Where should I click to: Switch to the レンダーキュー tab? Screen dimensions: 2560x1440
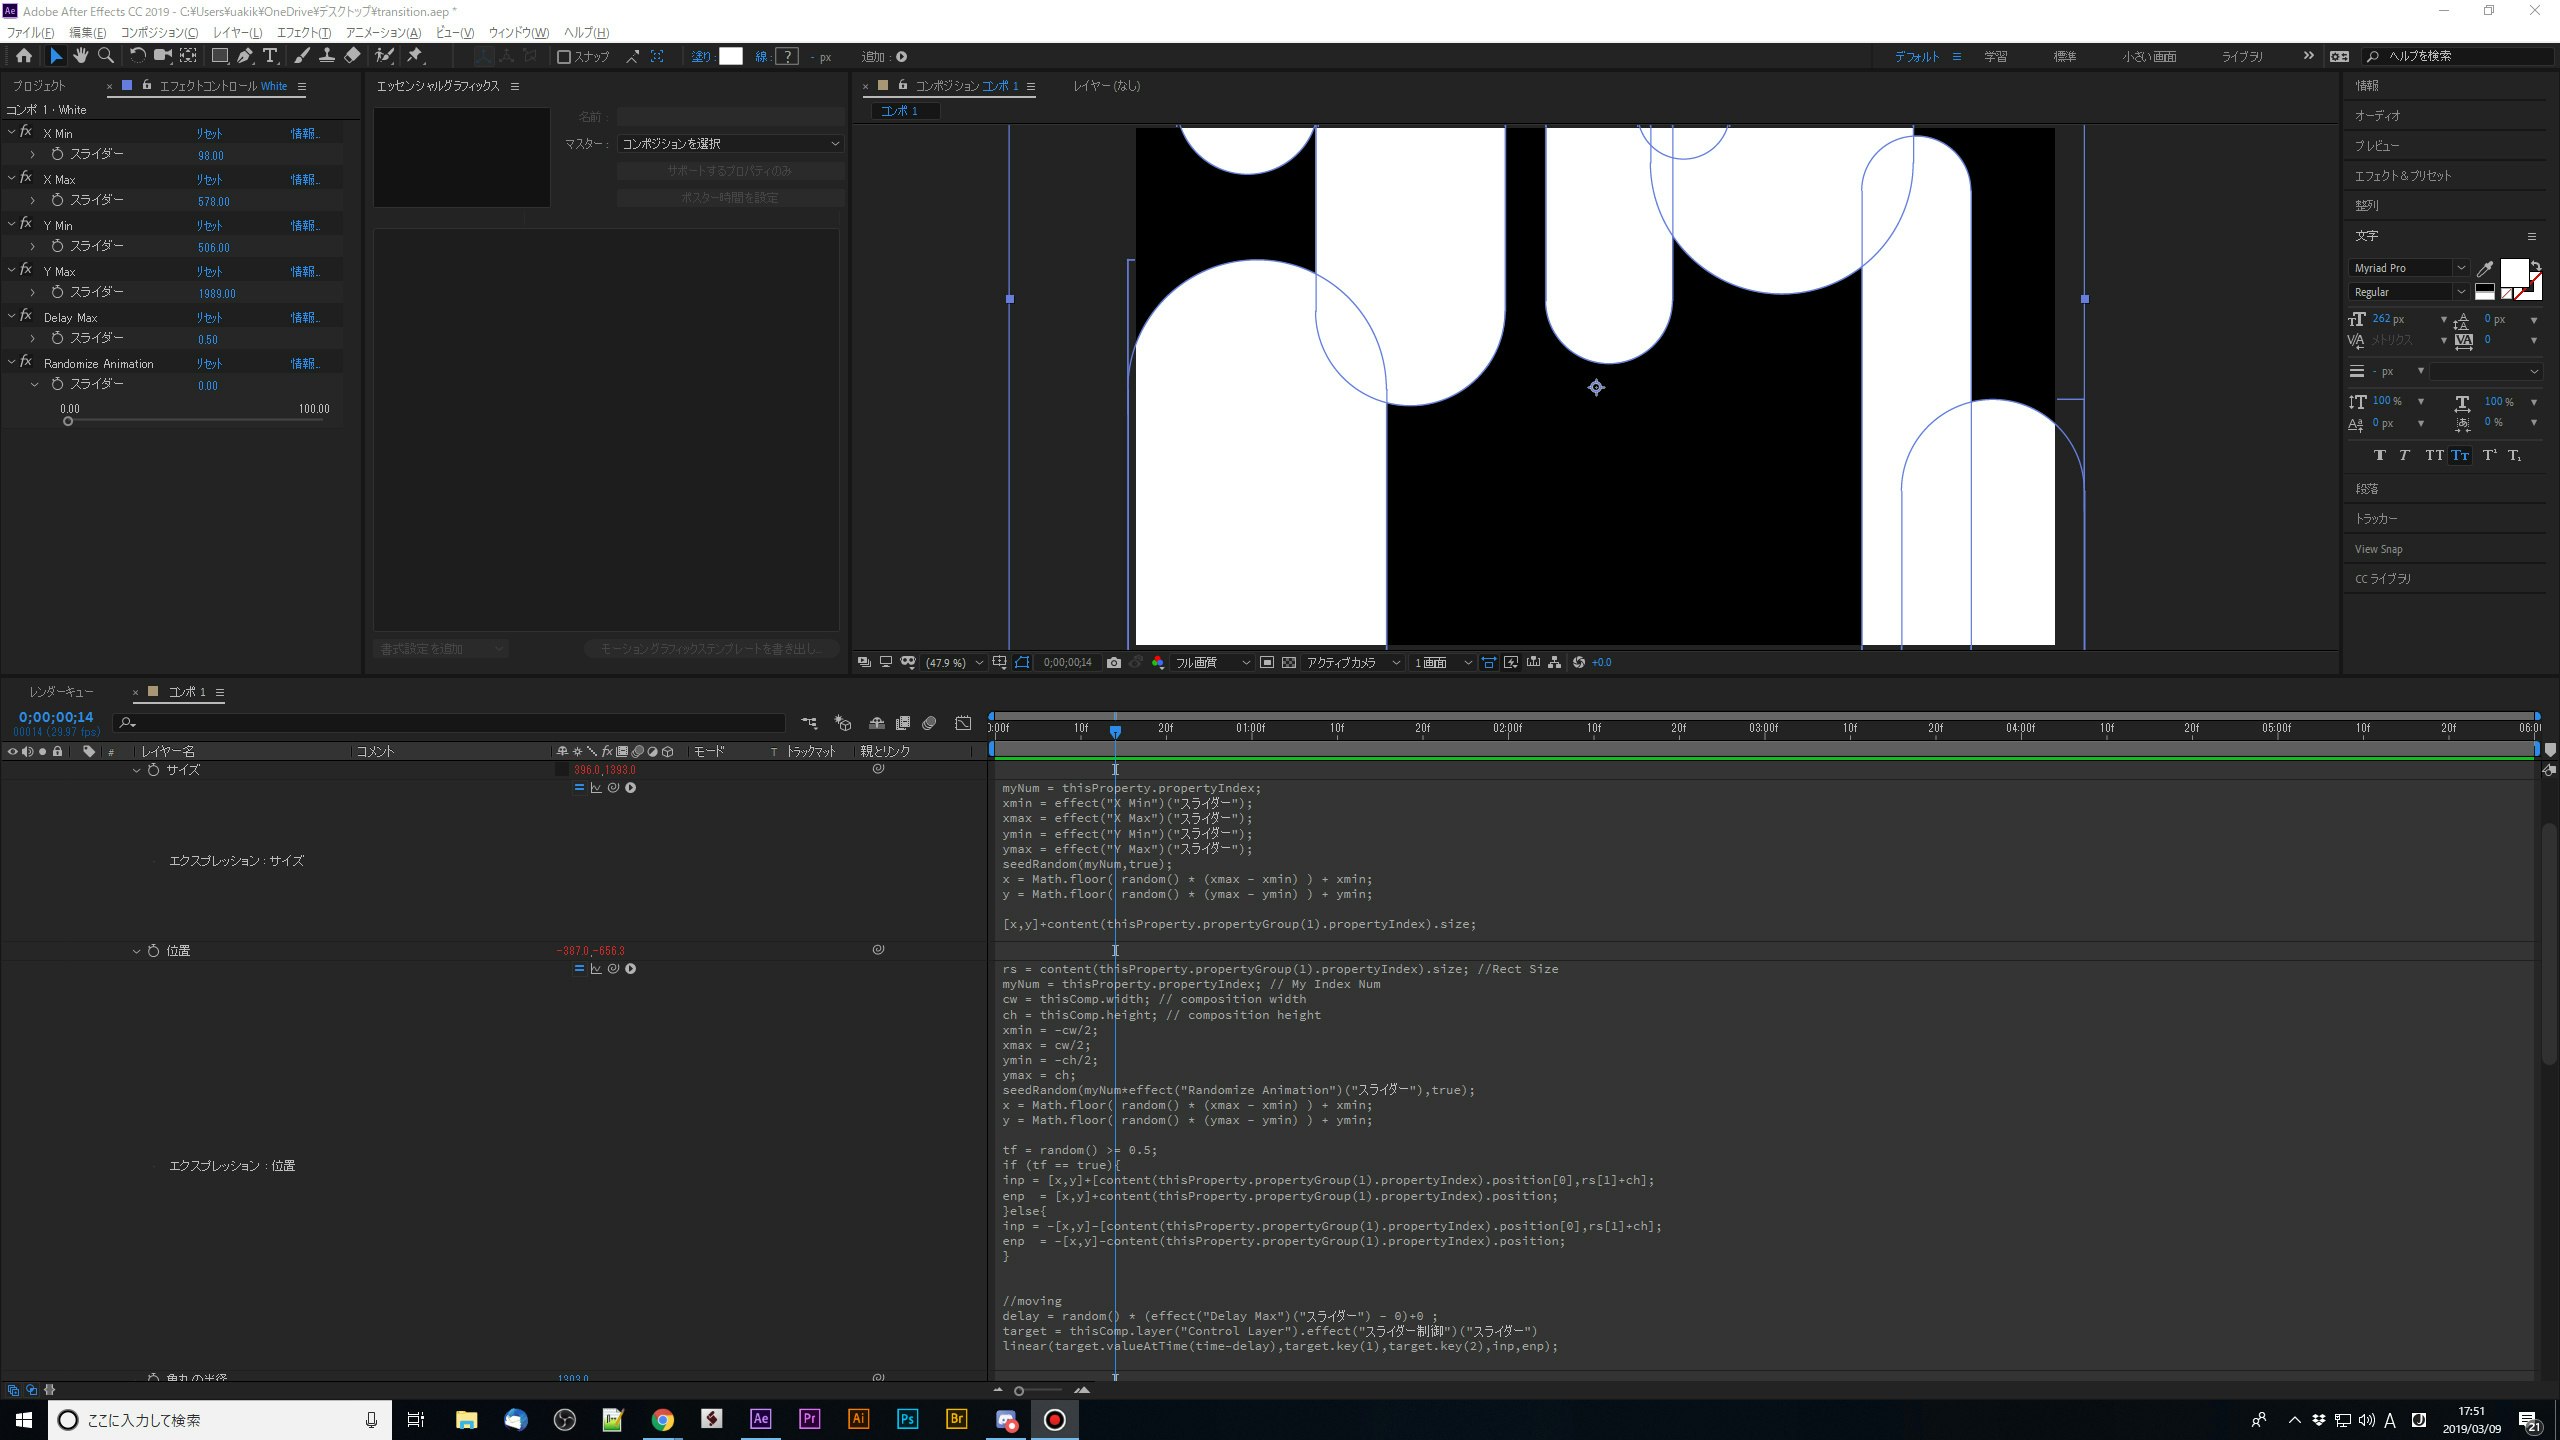pos(61,692)
